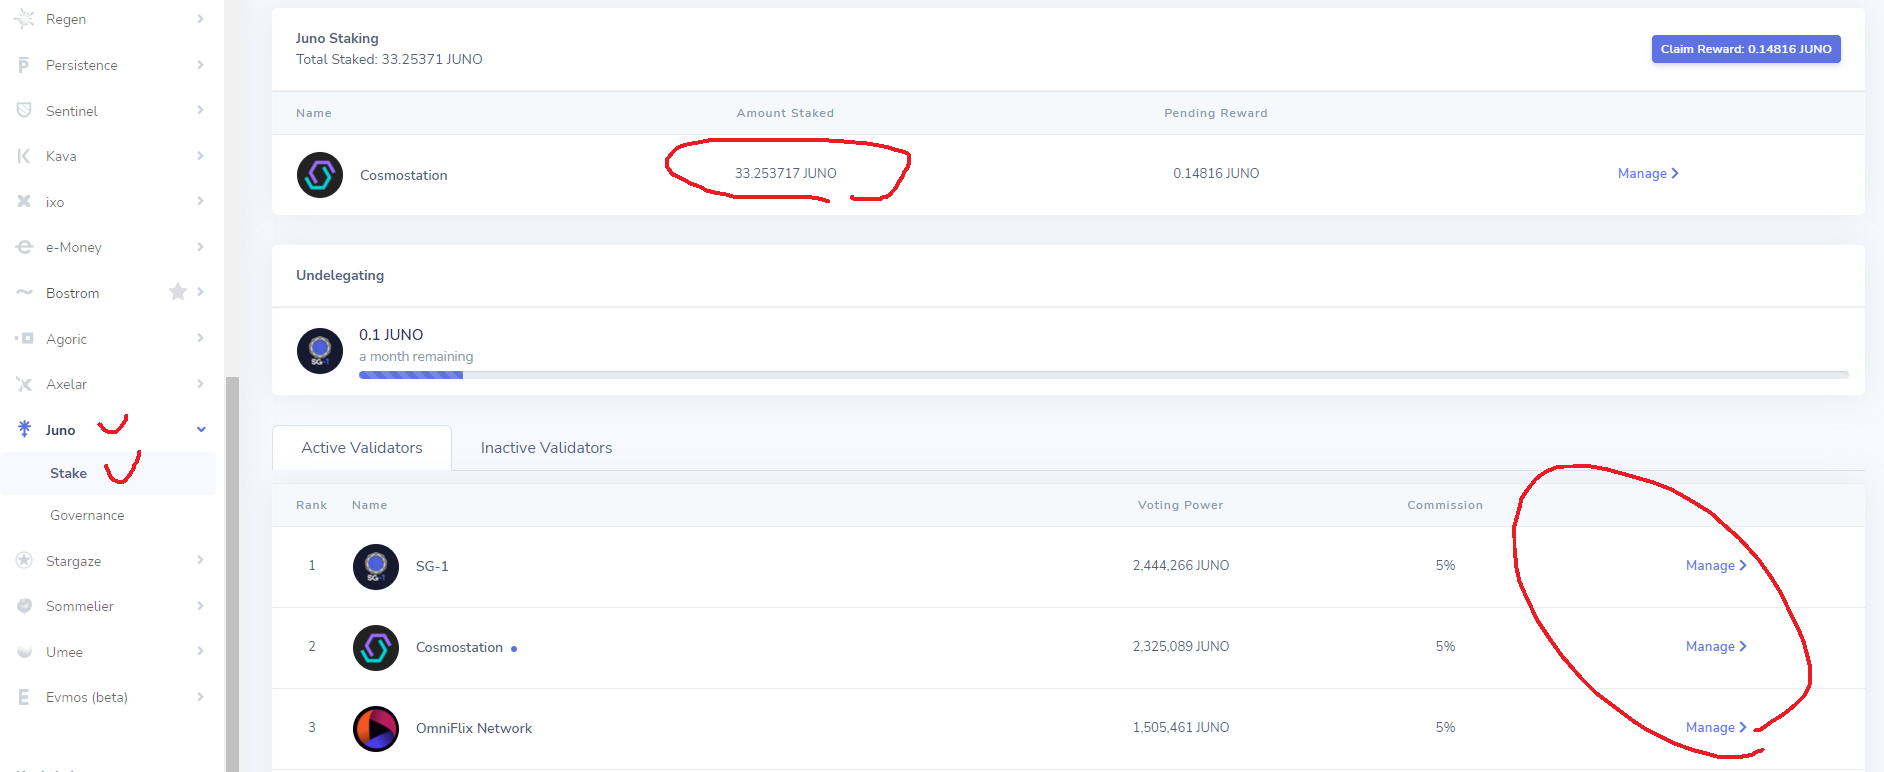Click the Agoric network icon

[24, 338]
